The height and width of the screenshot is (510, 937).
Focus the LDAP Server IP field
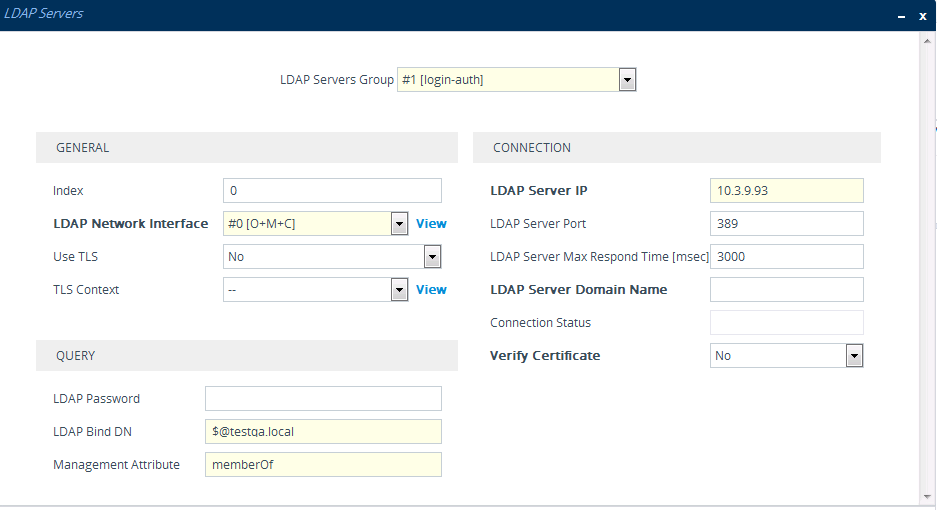pyautogui.click(x=786, y=191)
